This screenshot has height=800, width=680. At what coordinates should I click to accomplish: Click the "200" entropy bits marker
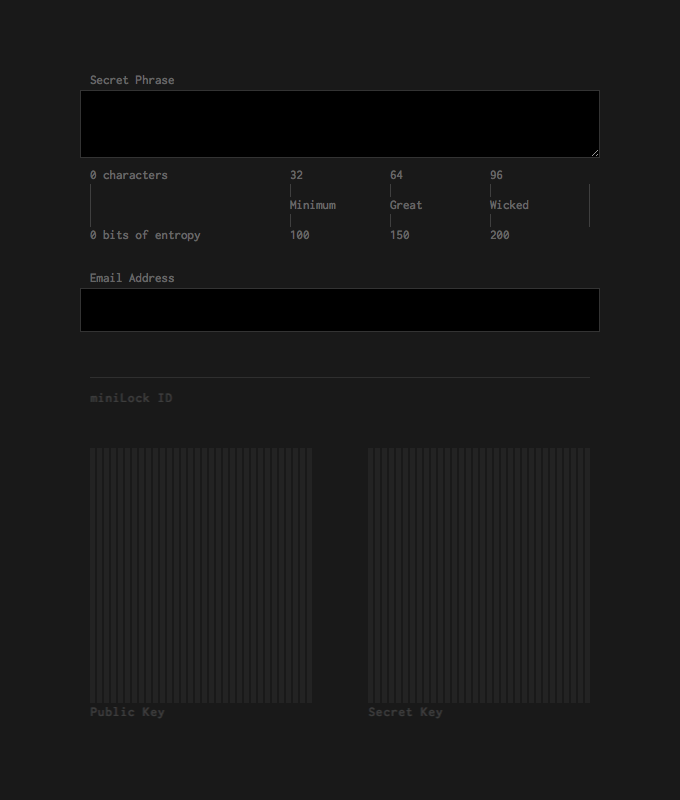coord(499,235)
